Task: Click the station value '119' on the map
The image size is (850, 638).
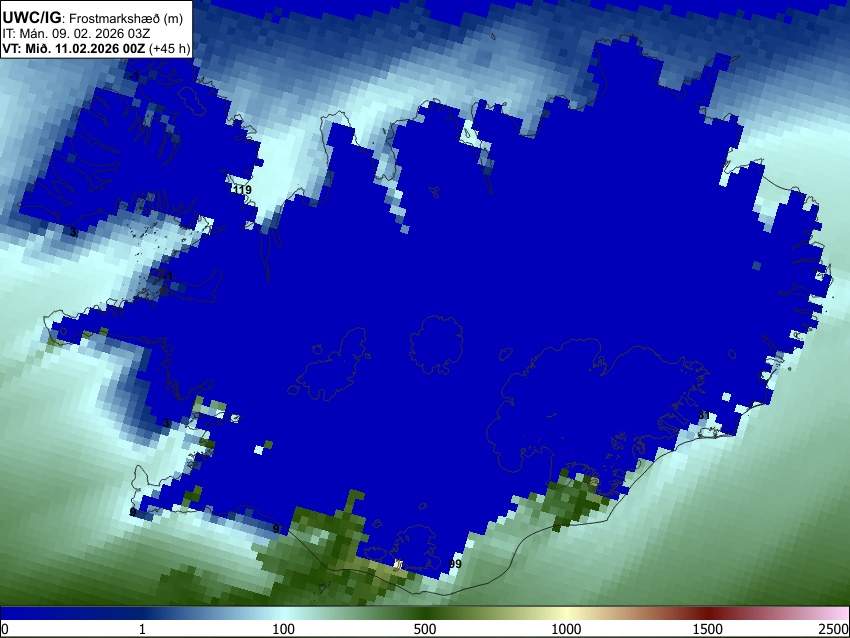Action: pos(242,190)
